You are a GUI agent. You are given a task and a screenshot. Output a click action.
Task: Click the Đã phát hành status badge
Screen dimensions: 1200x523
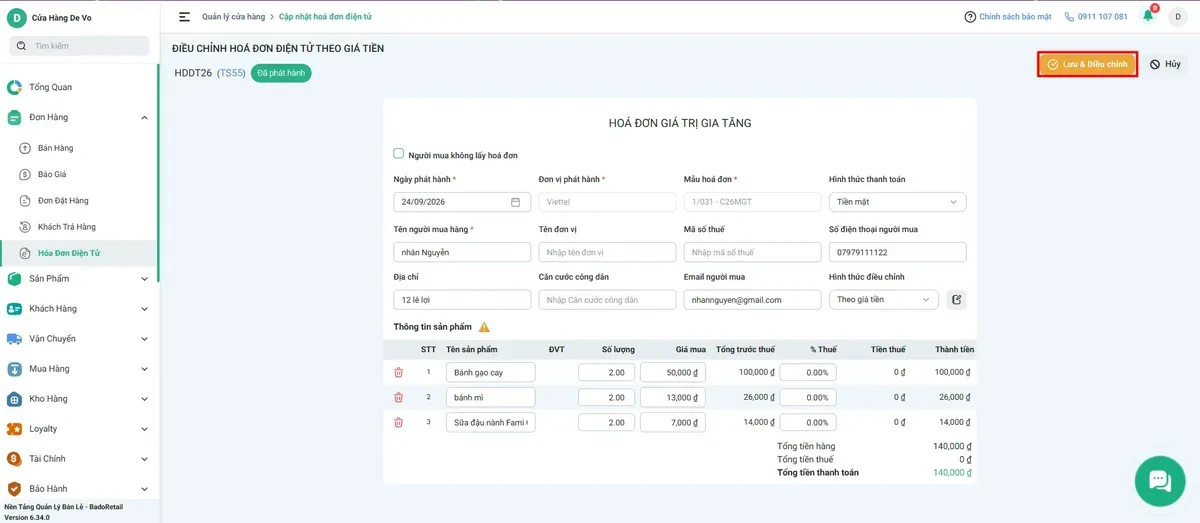(x=281, y=73)
